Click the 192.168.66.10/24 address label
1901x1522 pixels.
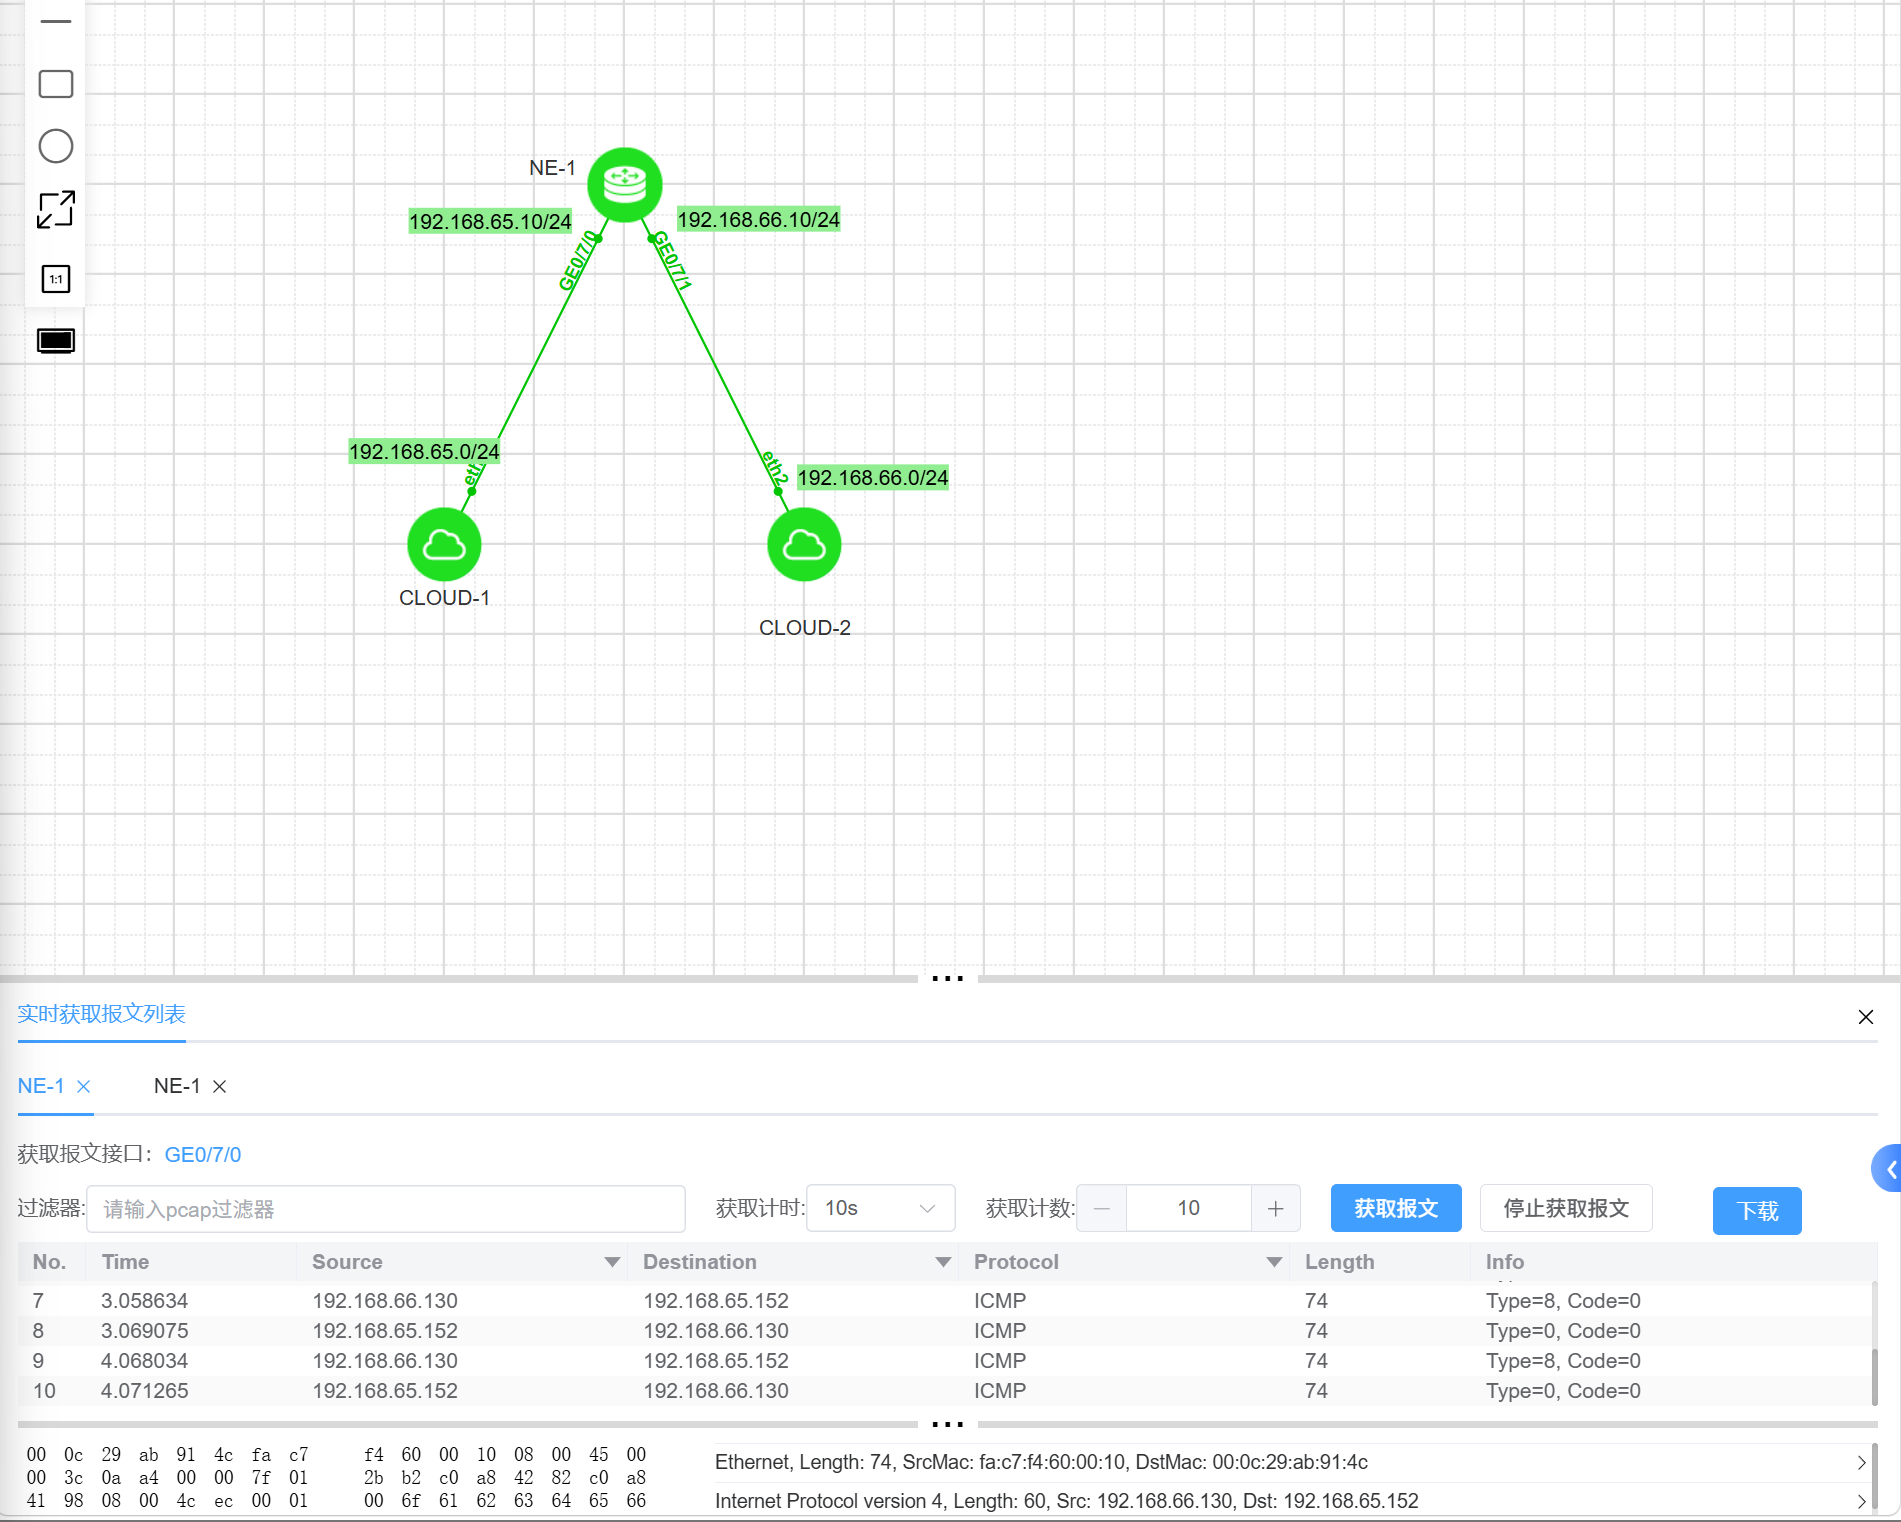click(759, 219)
